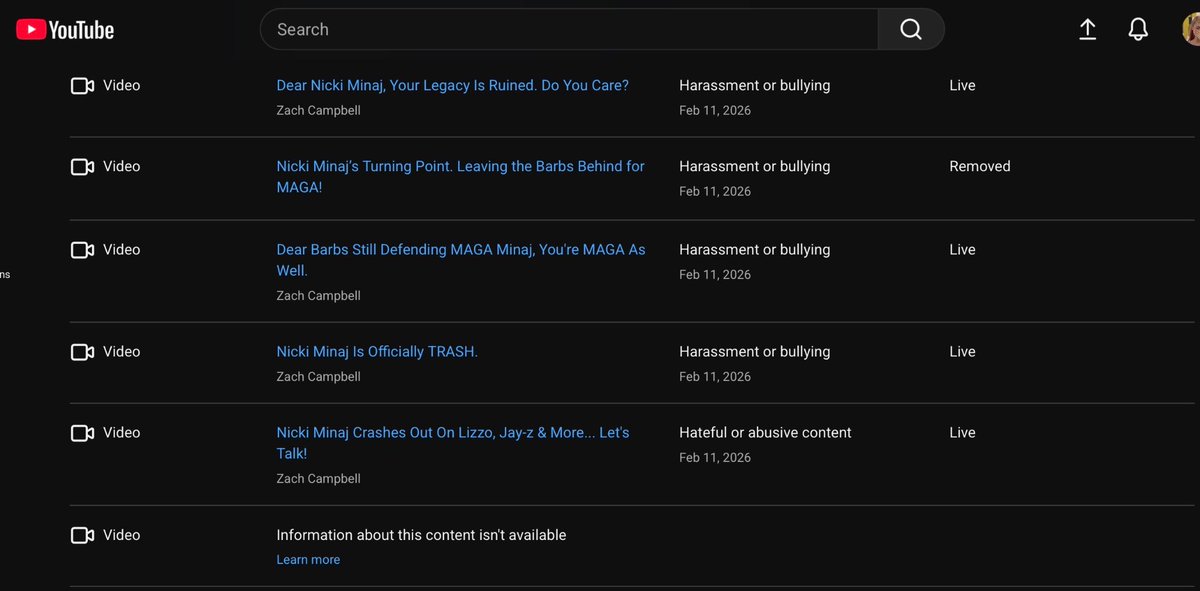Click the video icon next to the removed MAGA video
1200x591 pixels.
82,166
